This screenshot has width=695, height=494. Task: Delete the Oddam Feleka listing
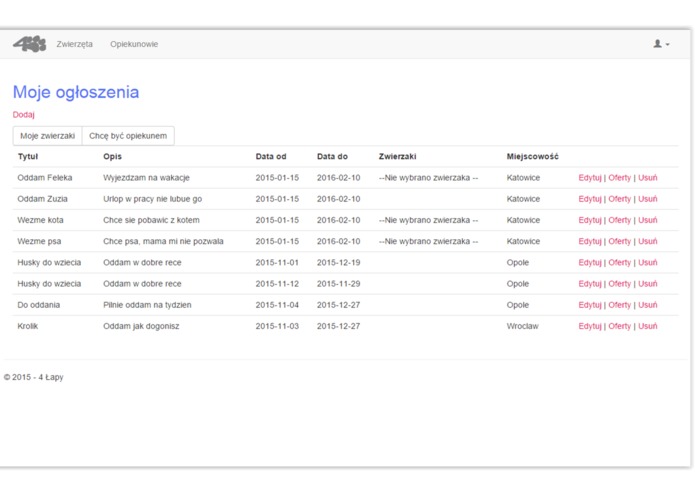coord(648,178)
